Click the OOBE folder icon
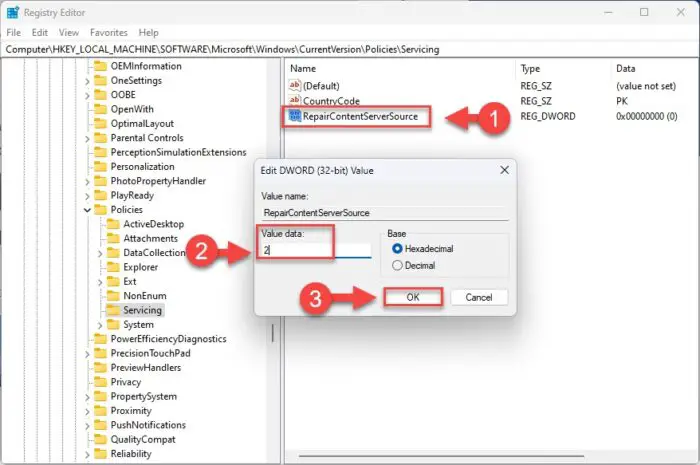 click(100, 95)
